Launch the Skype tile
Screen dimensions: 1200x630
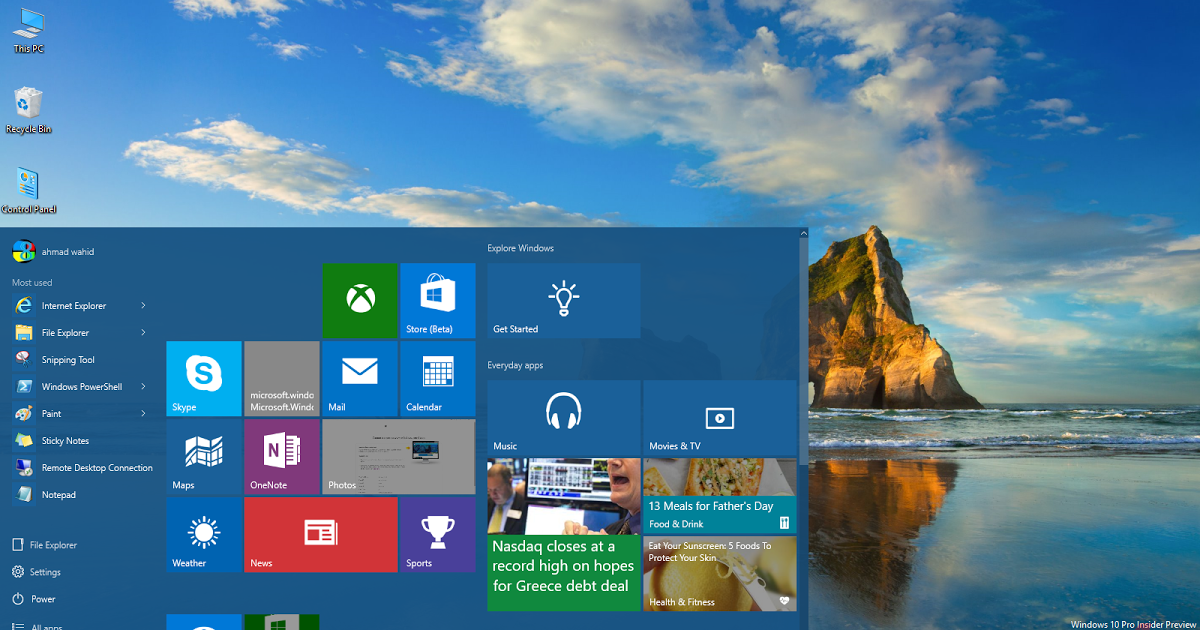click(x=204, y=378)
